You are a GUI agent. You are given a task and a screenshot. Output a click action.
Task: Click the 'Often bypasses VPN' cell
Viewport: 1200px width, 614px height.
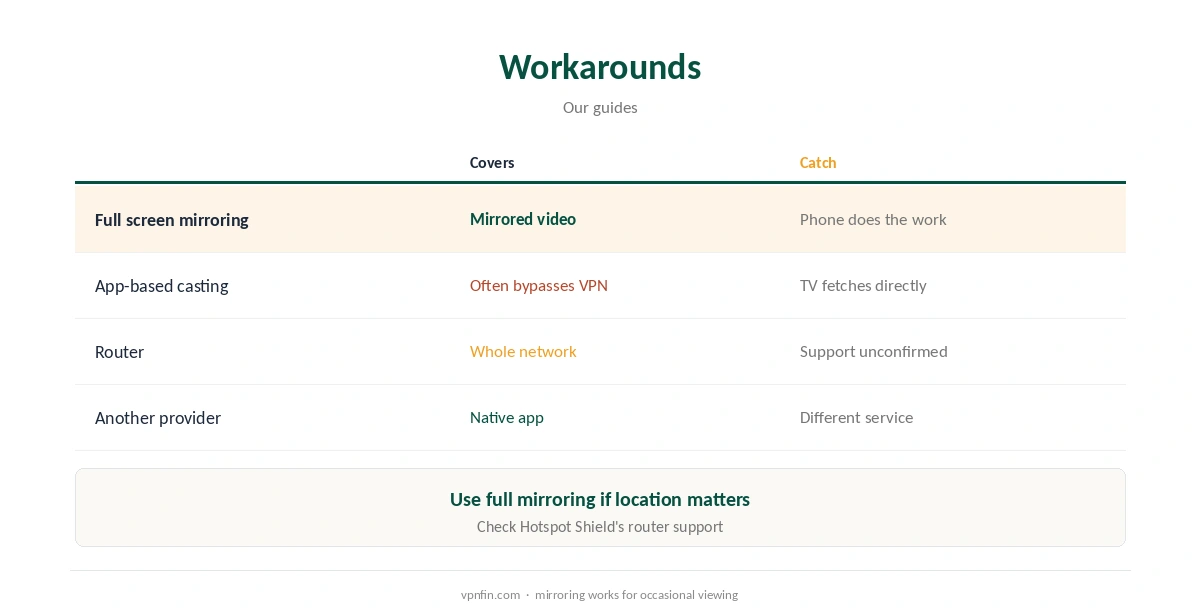click(x=539, y=286)
